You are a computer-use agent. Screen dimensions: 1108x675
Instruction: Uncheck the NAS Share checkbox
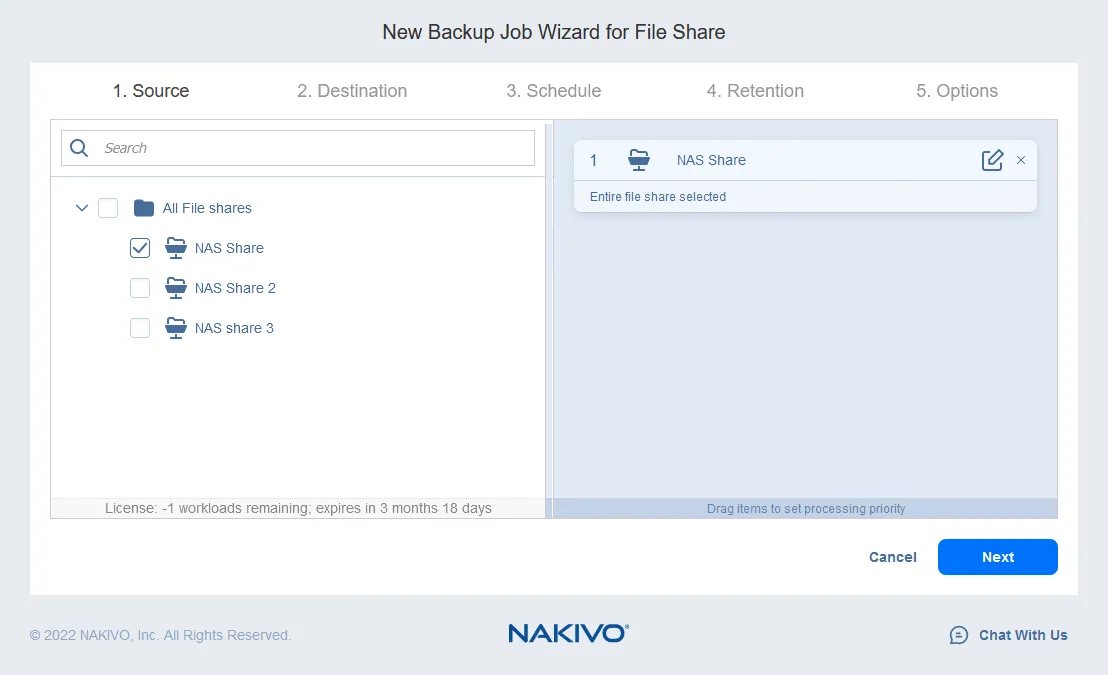click(x=140, y=248)
